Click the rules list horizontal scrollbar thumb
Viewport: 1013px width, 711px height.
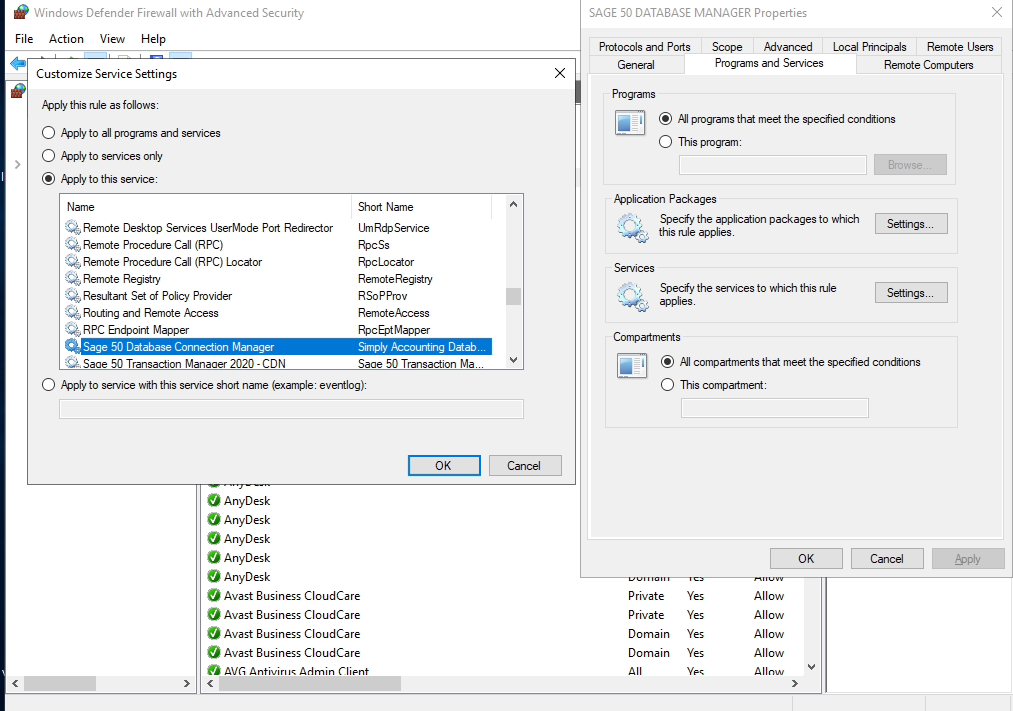[x=310, y=683]
